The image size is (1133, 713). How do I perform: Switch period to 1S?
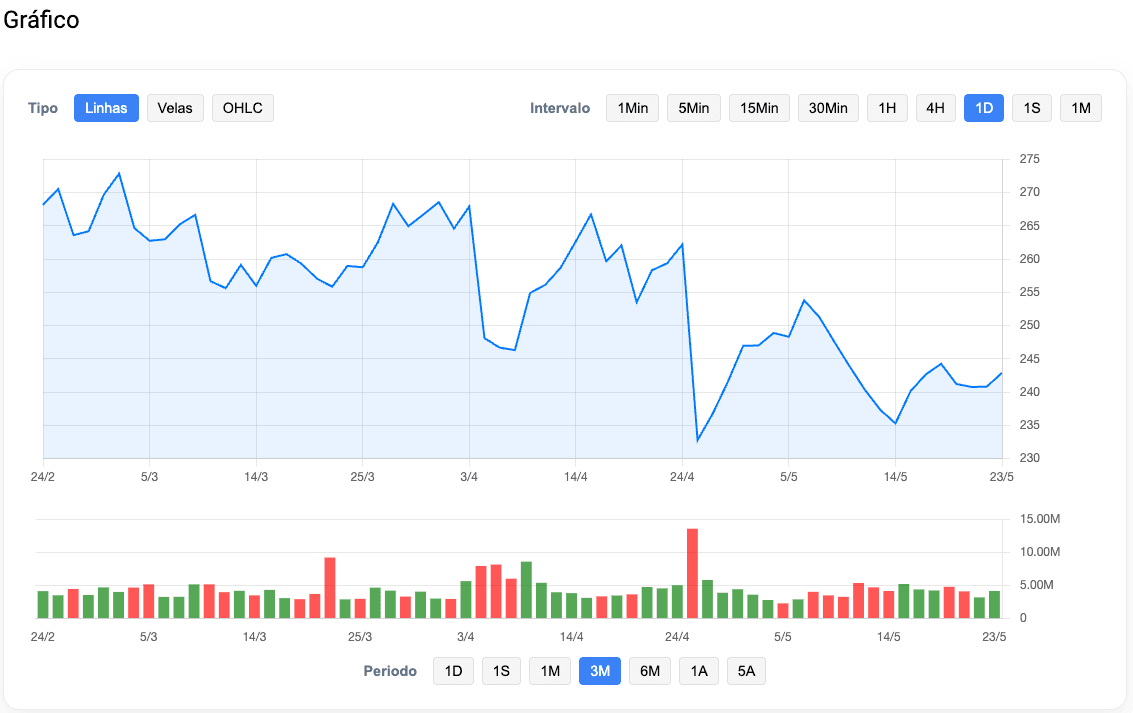tap(501, 671)
